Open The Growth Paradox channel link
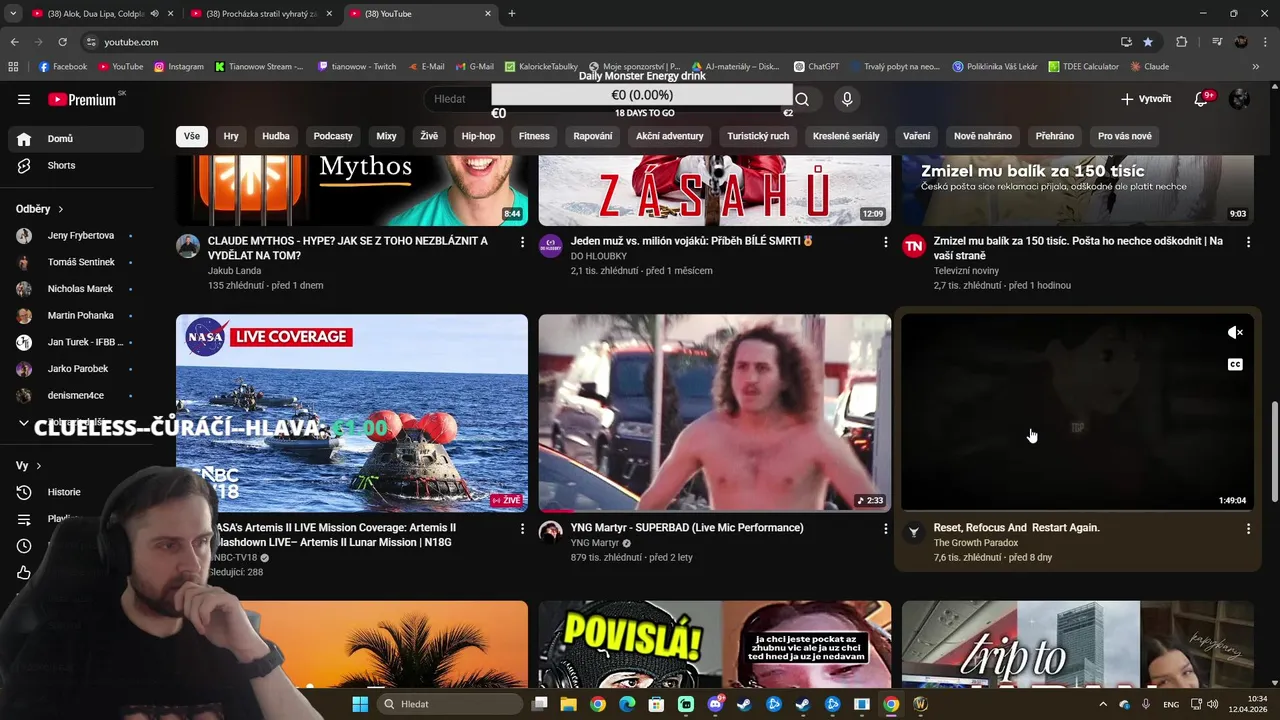1280x720 pixels. pos(975,543)
